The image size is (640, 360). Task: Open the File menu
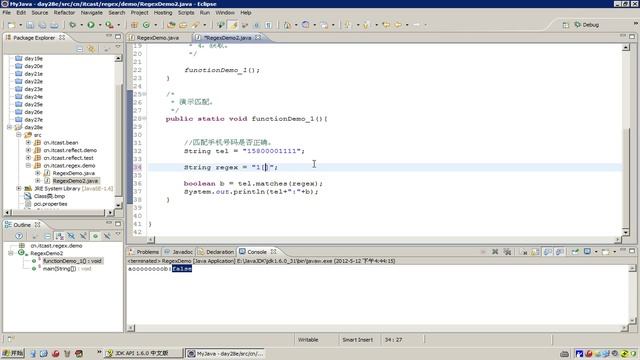tap(7, 13)
